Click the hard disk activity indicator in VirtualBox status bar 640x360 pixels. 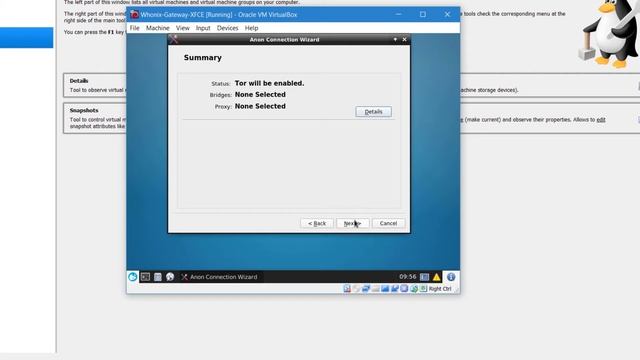[x=347, y=289]
